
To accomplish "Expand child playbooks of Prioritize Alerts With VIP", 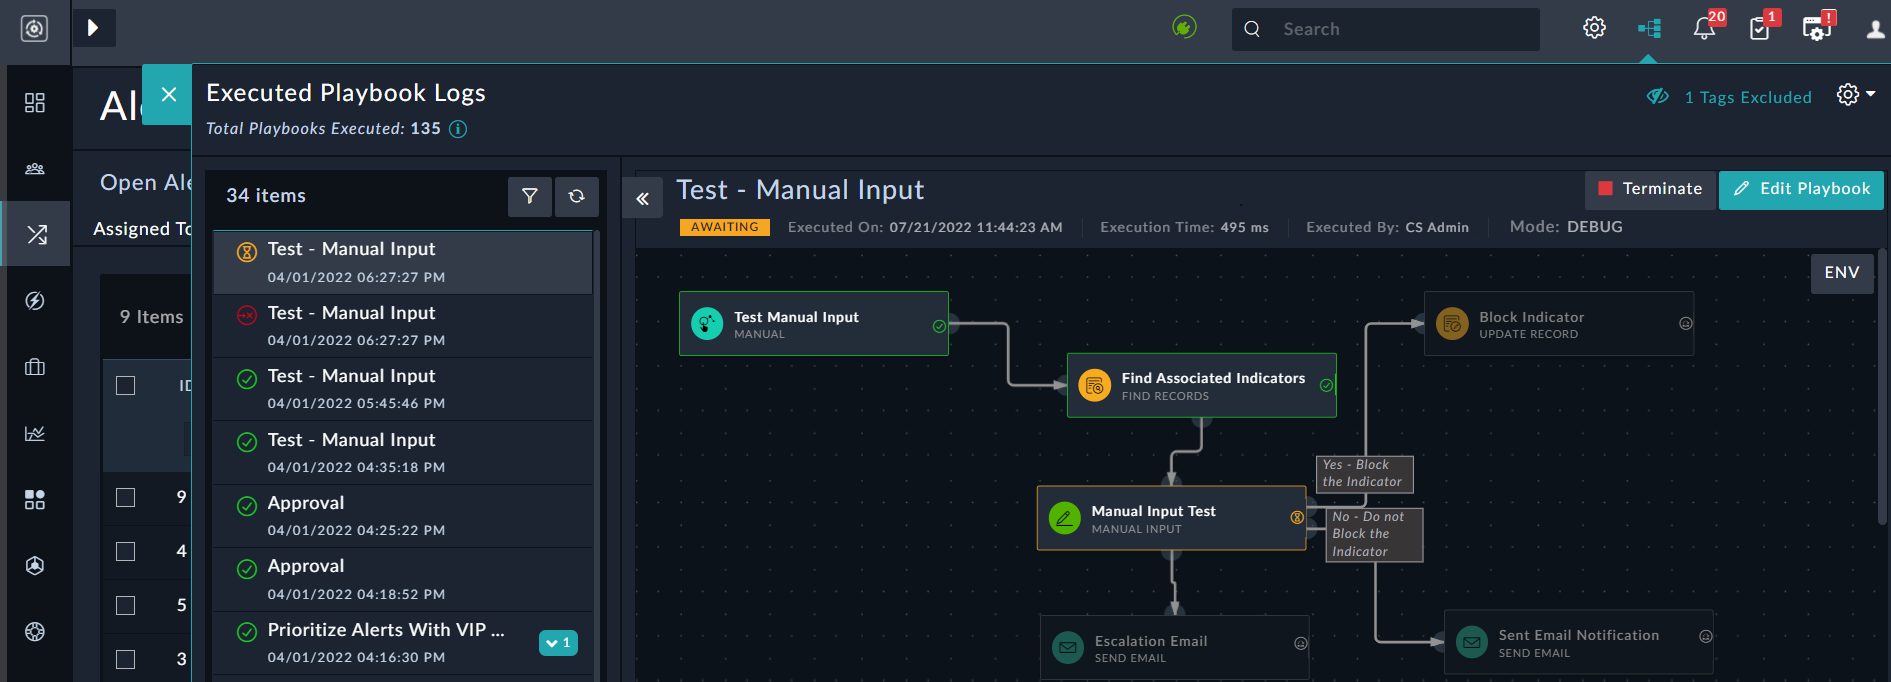I will [x=558, y=643].
